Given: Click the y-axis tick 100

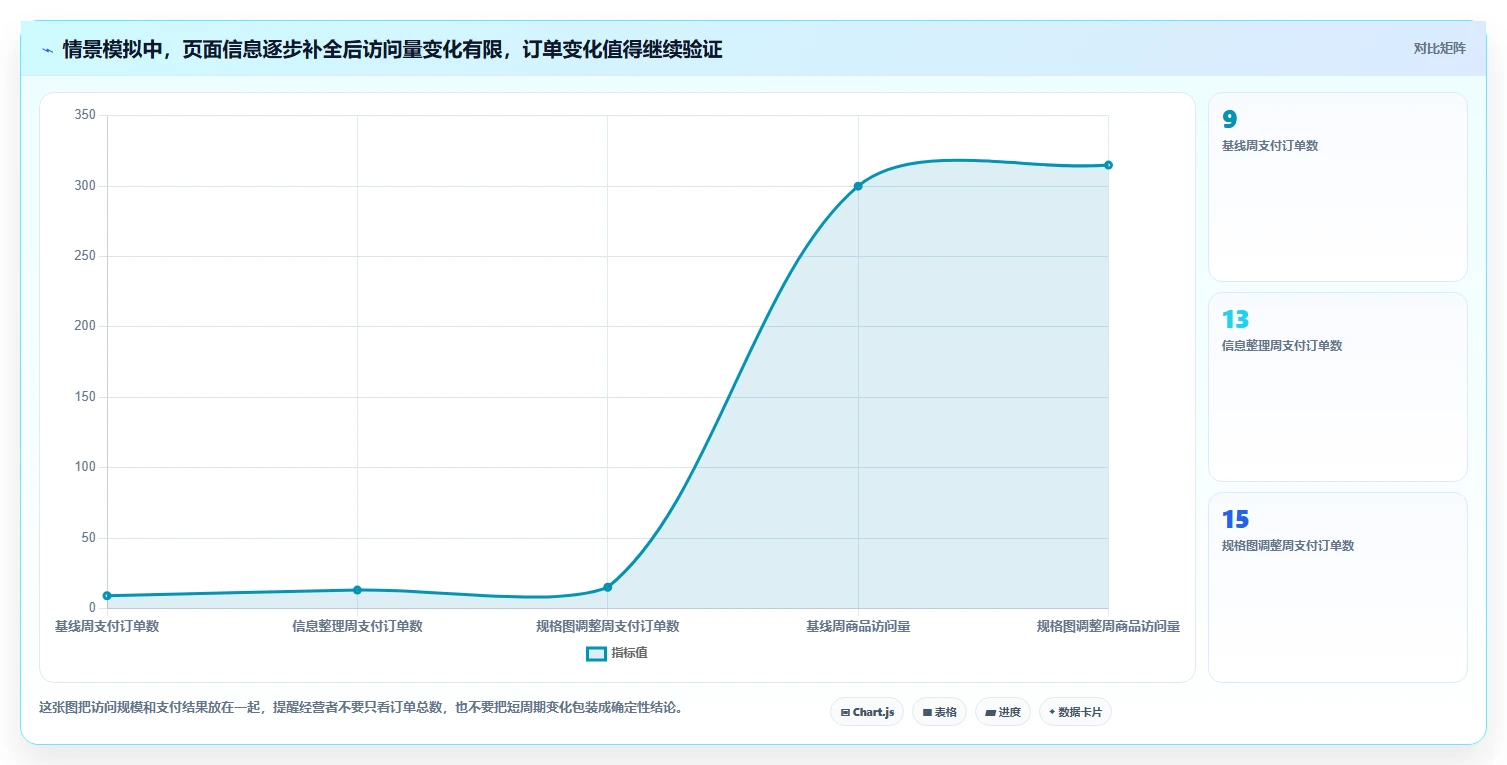Looking at the screenshot, I should pyautogui.click(x=85, y=467).
